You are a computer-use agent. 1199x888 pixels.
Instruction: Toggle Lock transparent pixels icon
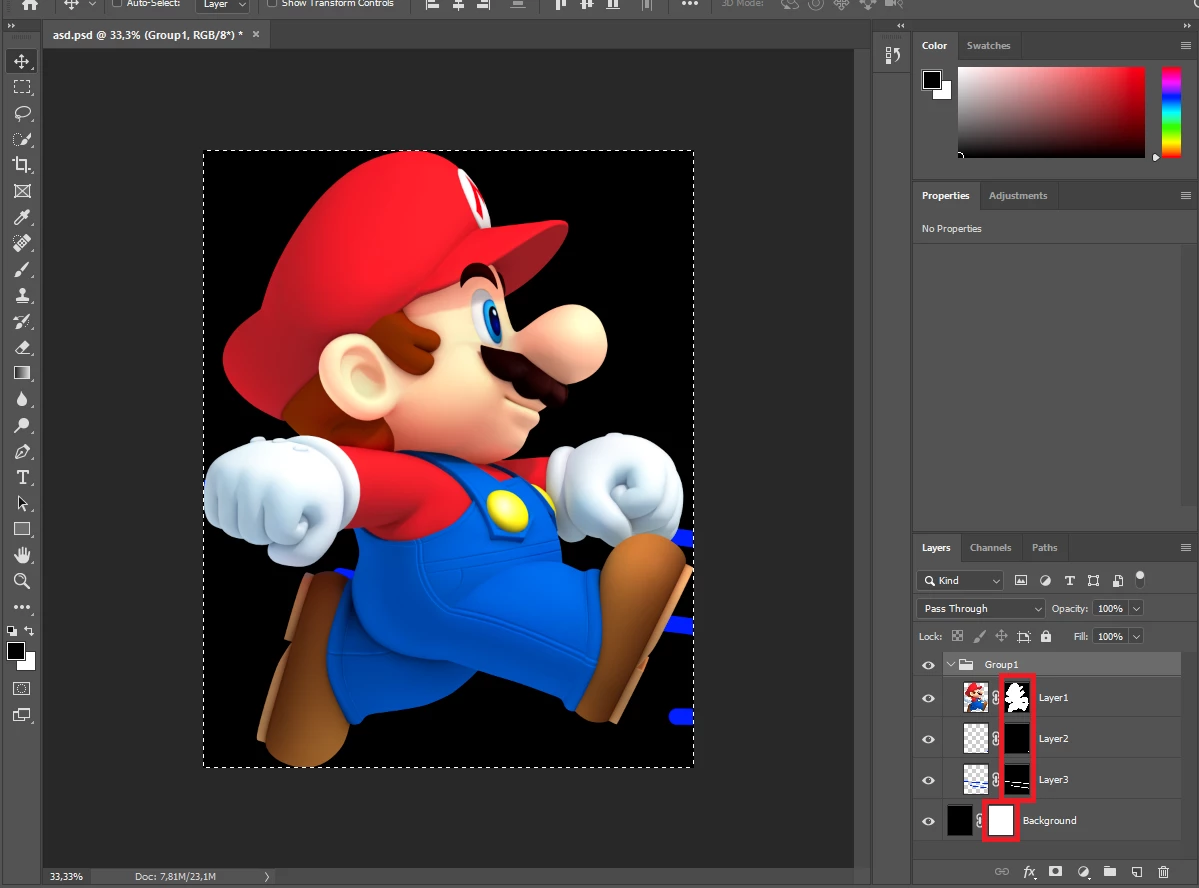[x=957, y=636]
